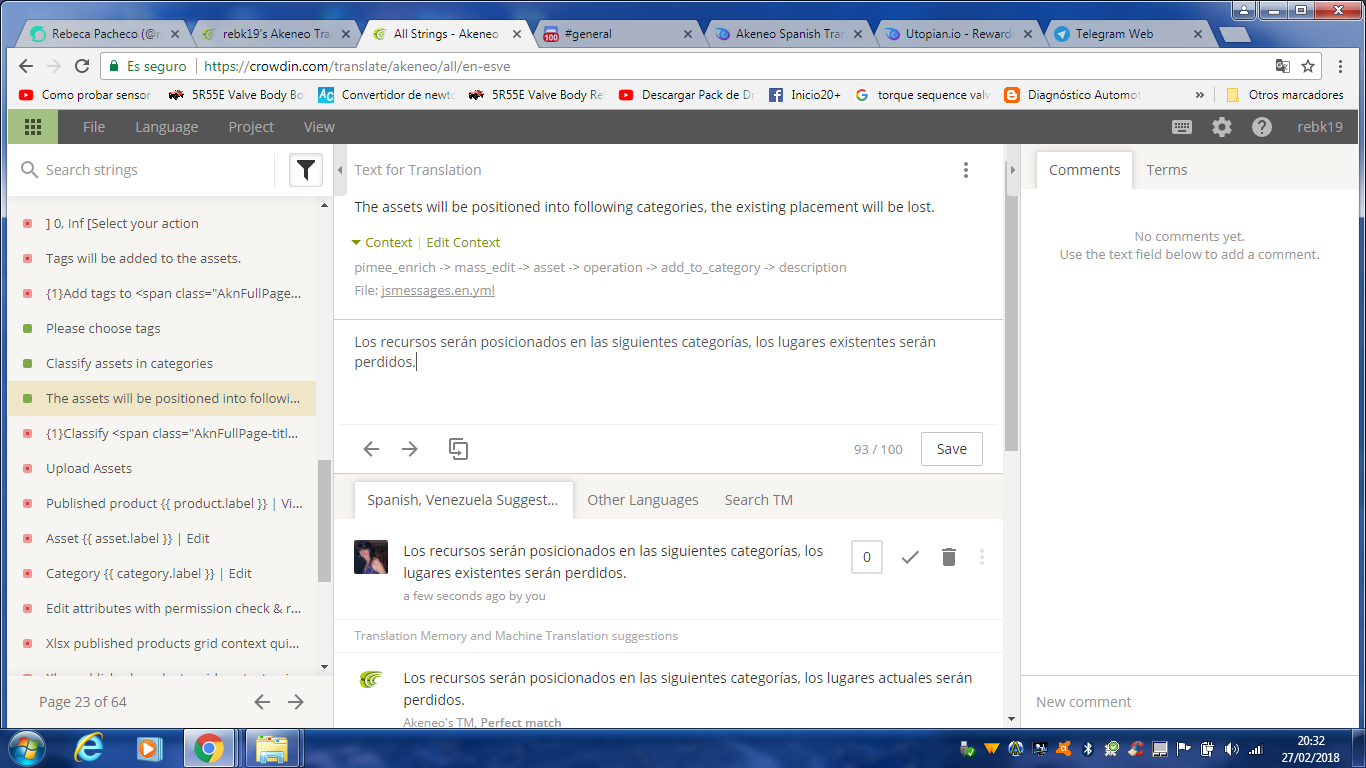Image resolution: width=1366 pixels, height=768 pixels.
Task: Switch to the Search TM tab
Action: click(x=759, y=500)
